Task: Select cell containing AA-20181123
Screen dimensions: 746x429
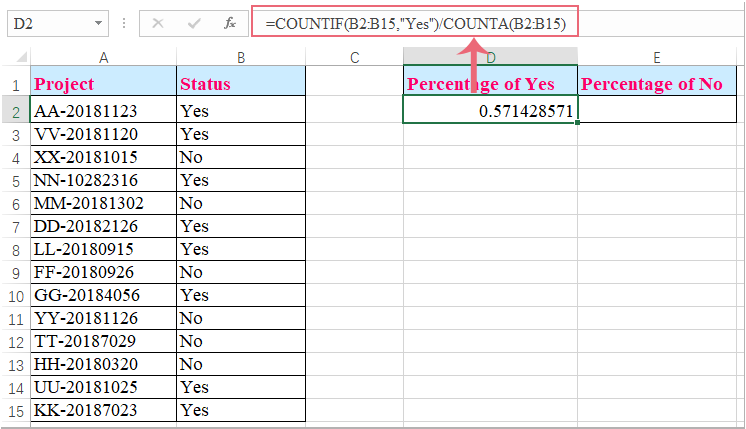Action: 103,110
